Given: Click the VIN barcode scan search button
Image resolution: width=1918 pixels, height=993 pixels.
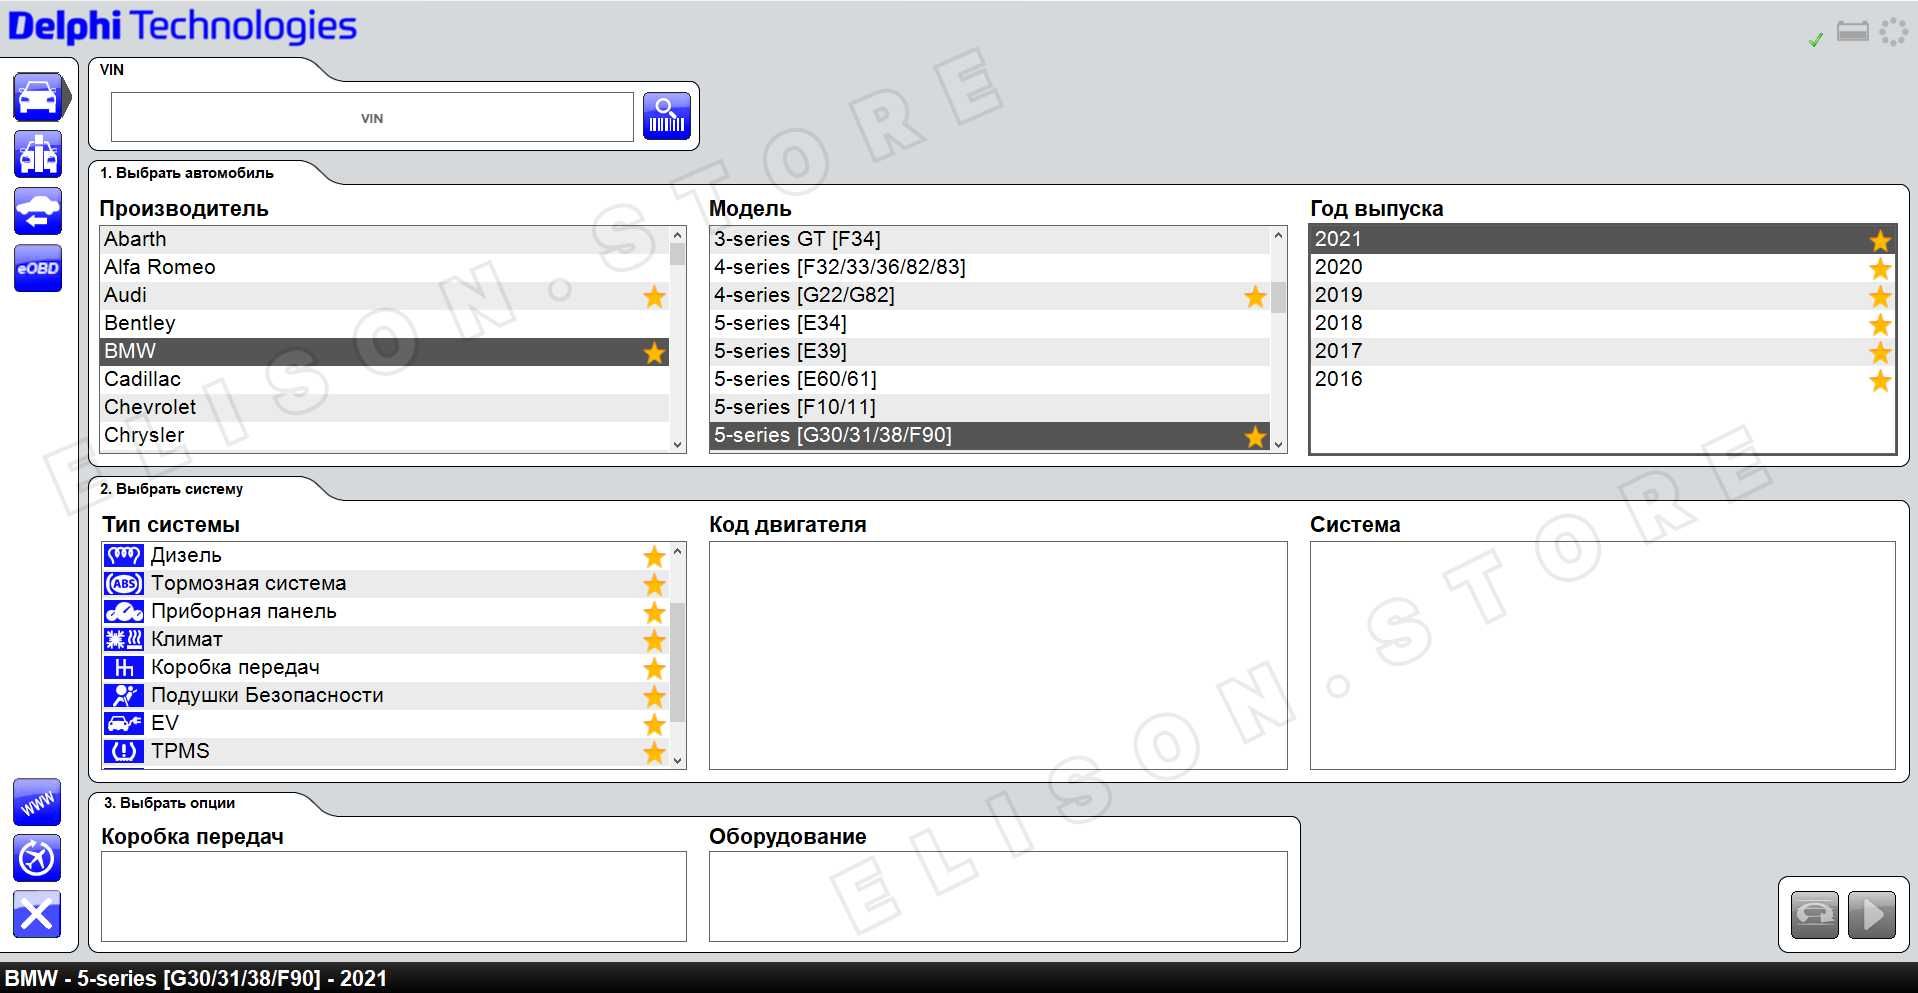Looking at the screenshot, I should 667,116.
